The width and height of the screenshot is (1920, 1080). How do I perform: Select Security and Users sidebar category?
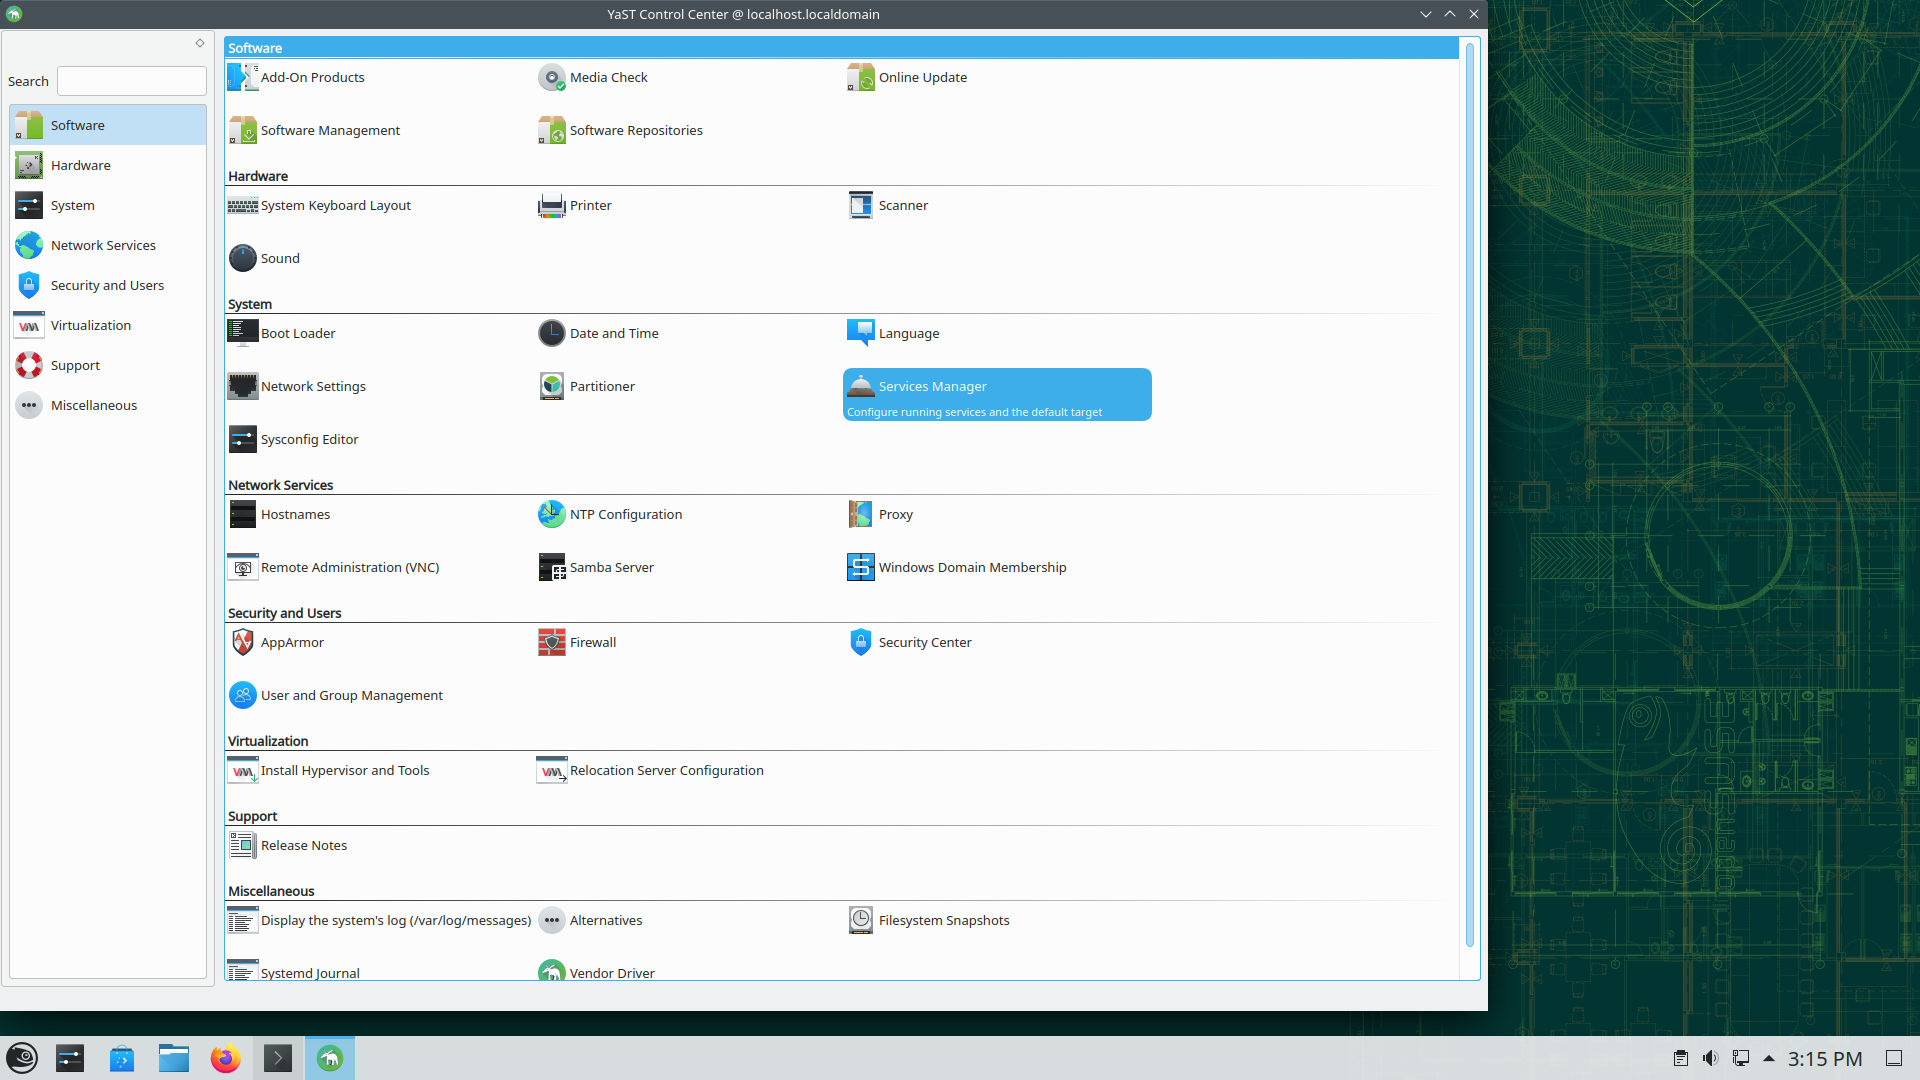point(108,285)
